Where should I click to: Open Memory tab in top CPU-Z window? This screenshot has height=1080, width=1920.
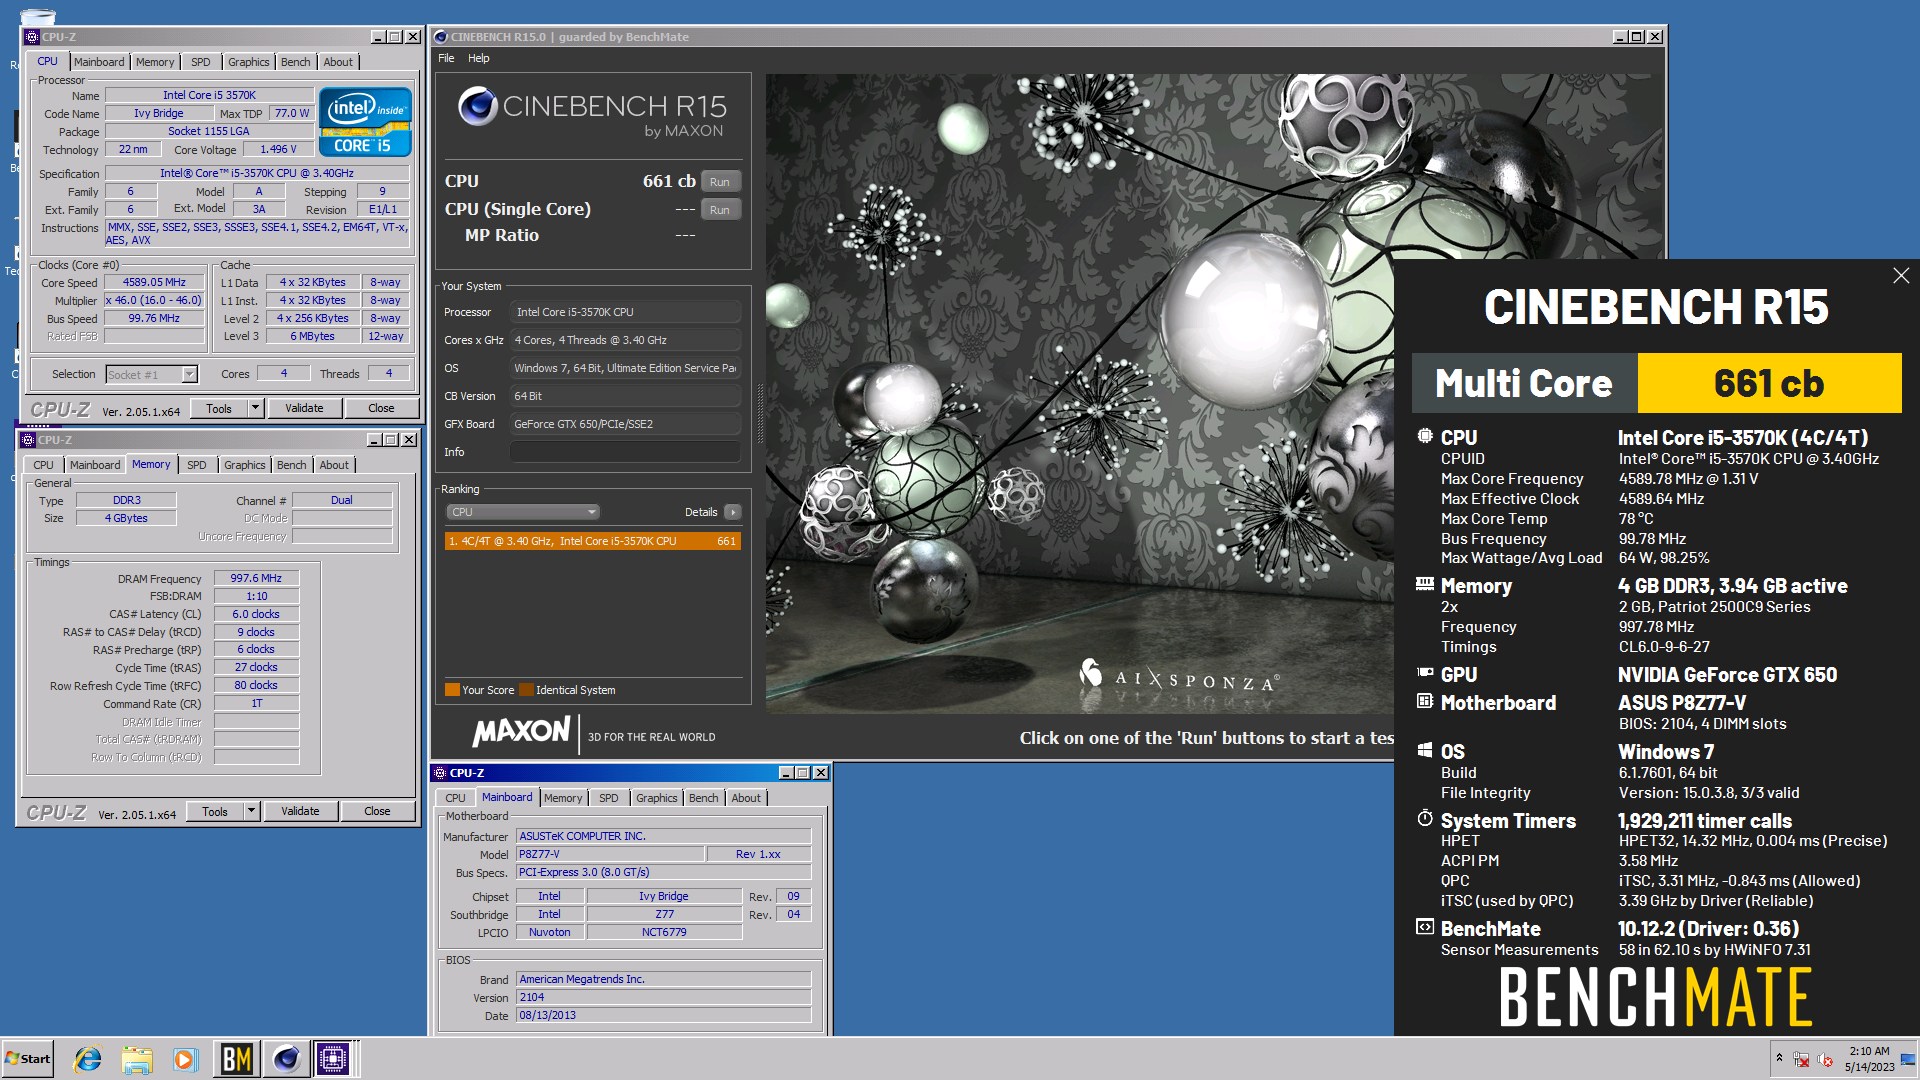click(155, 62)
